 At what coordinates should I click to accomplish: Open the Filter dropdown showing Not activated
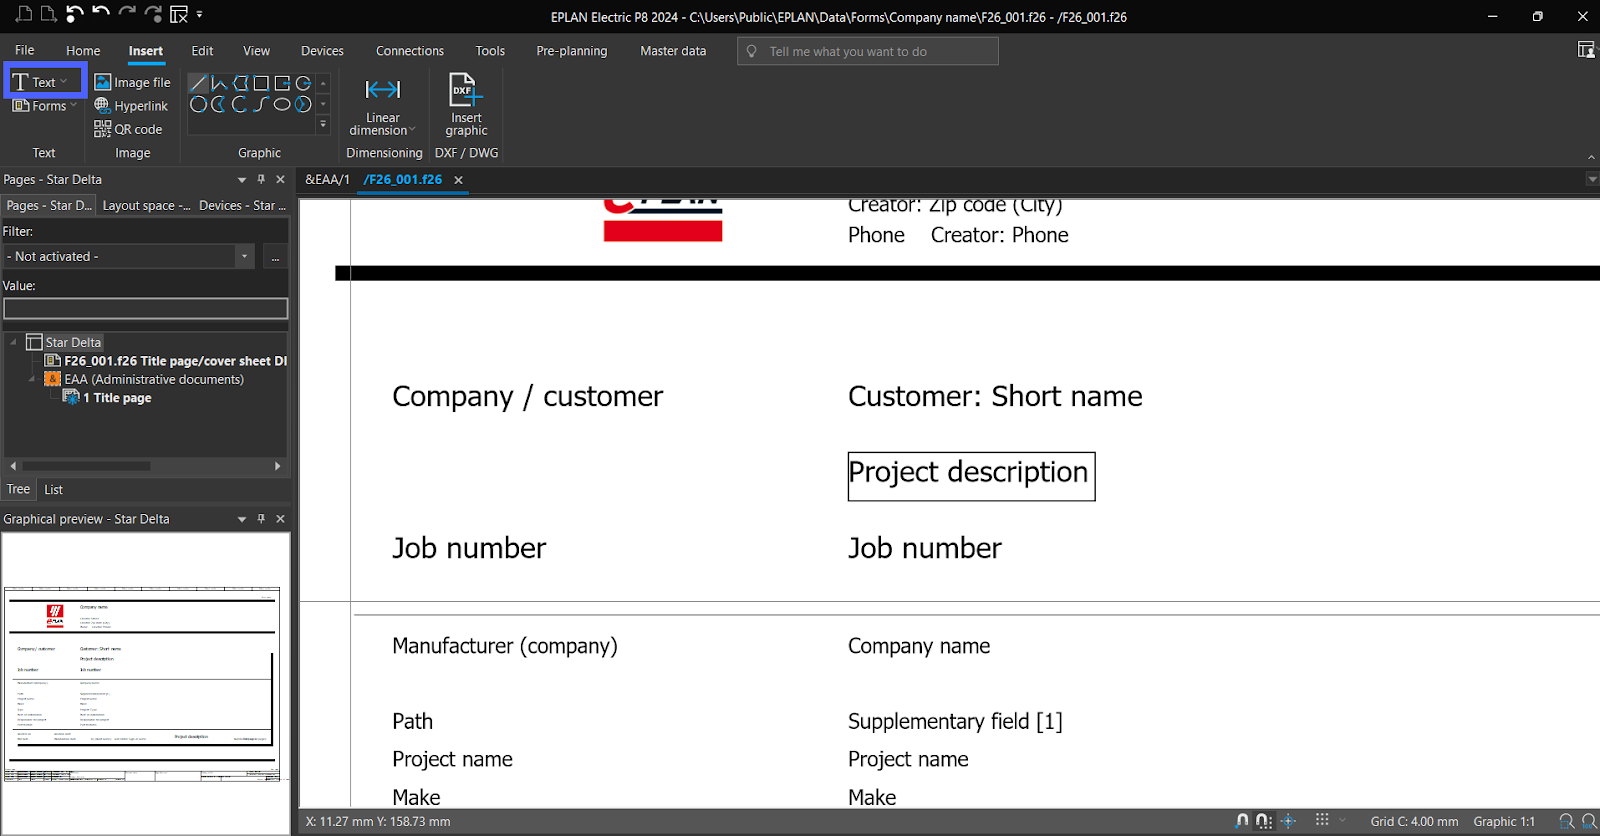(x=244, y=257)
